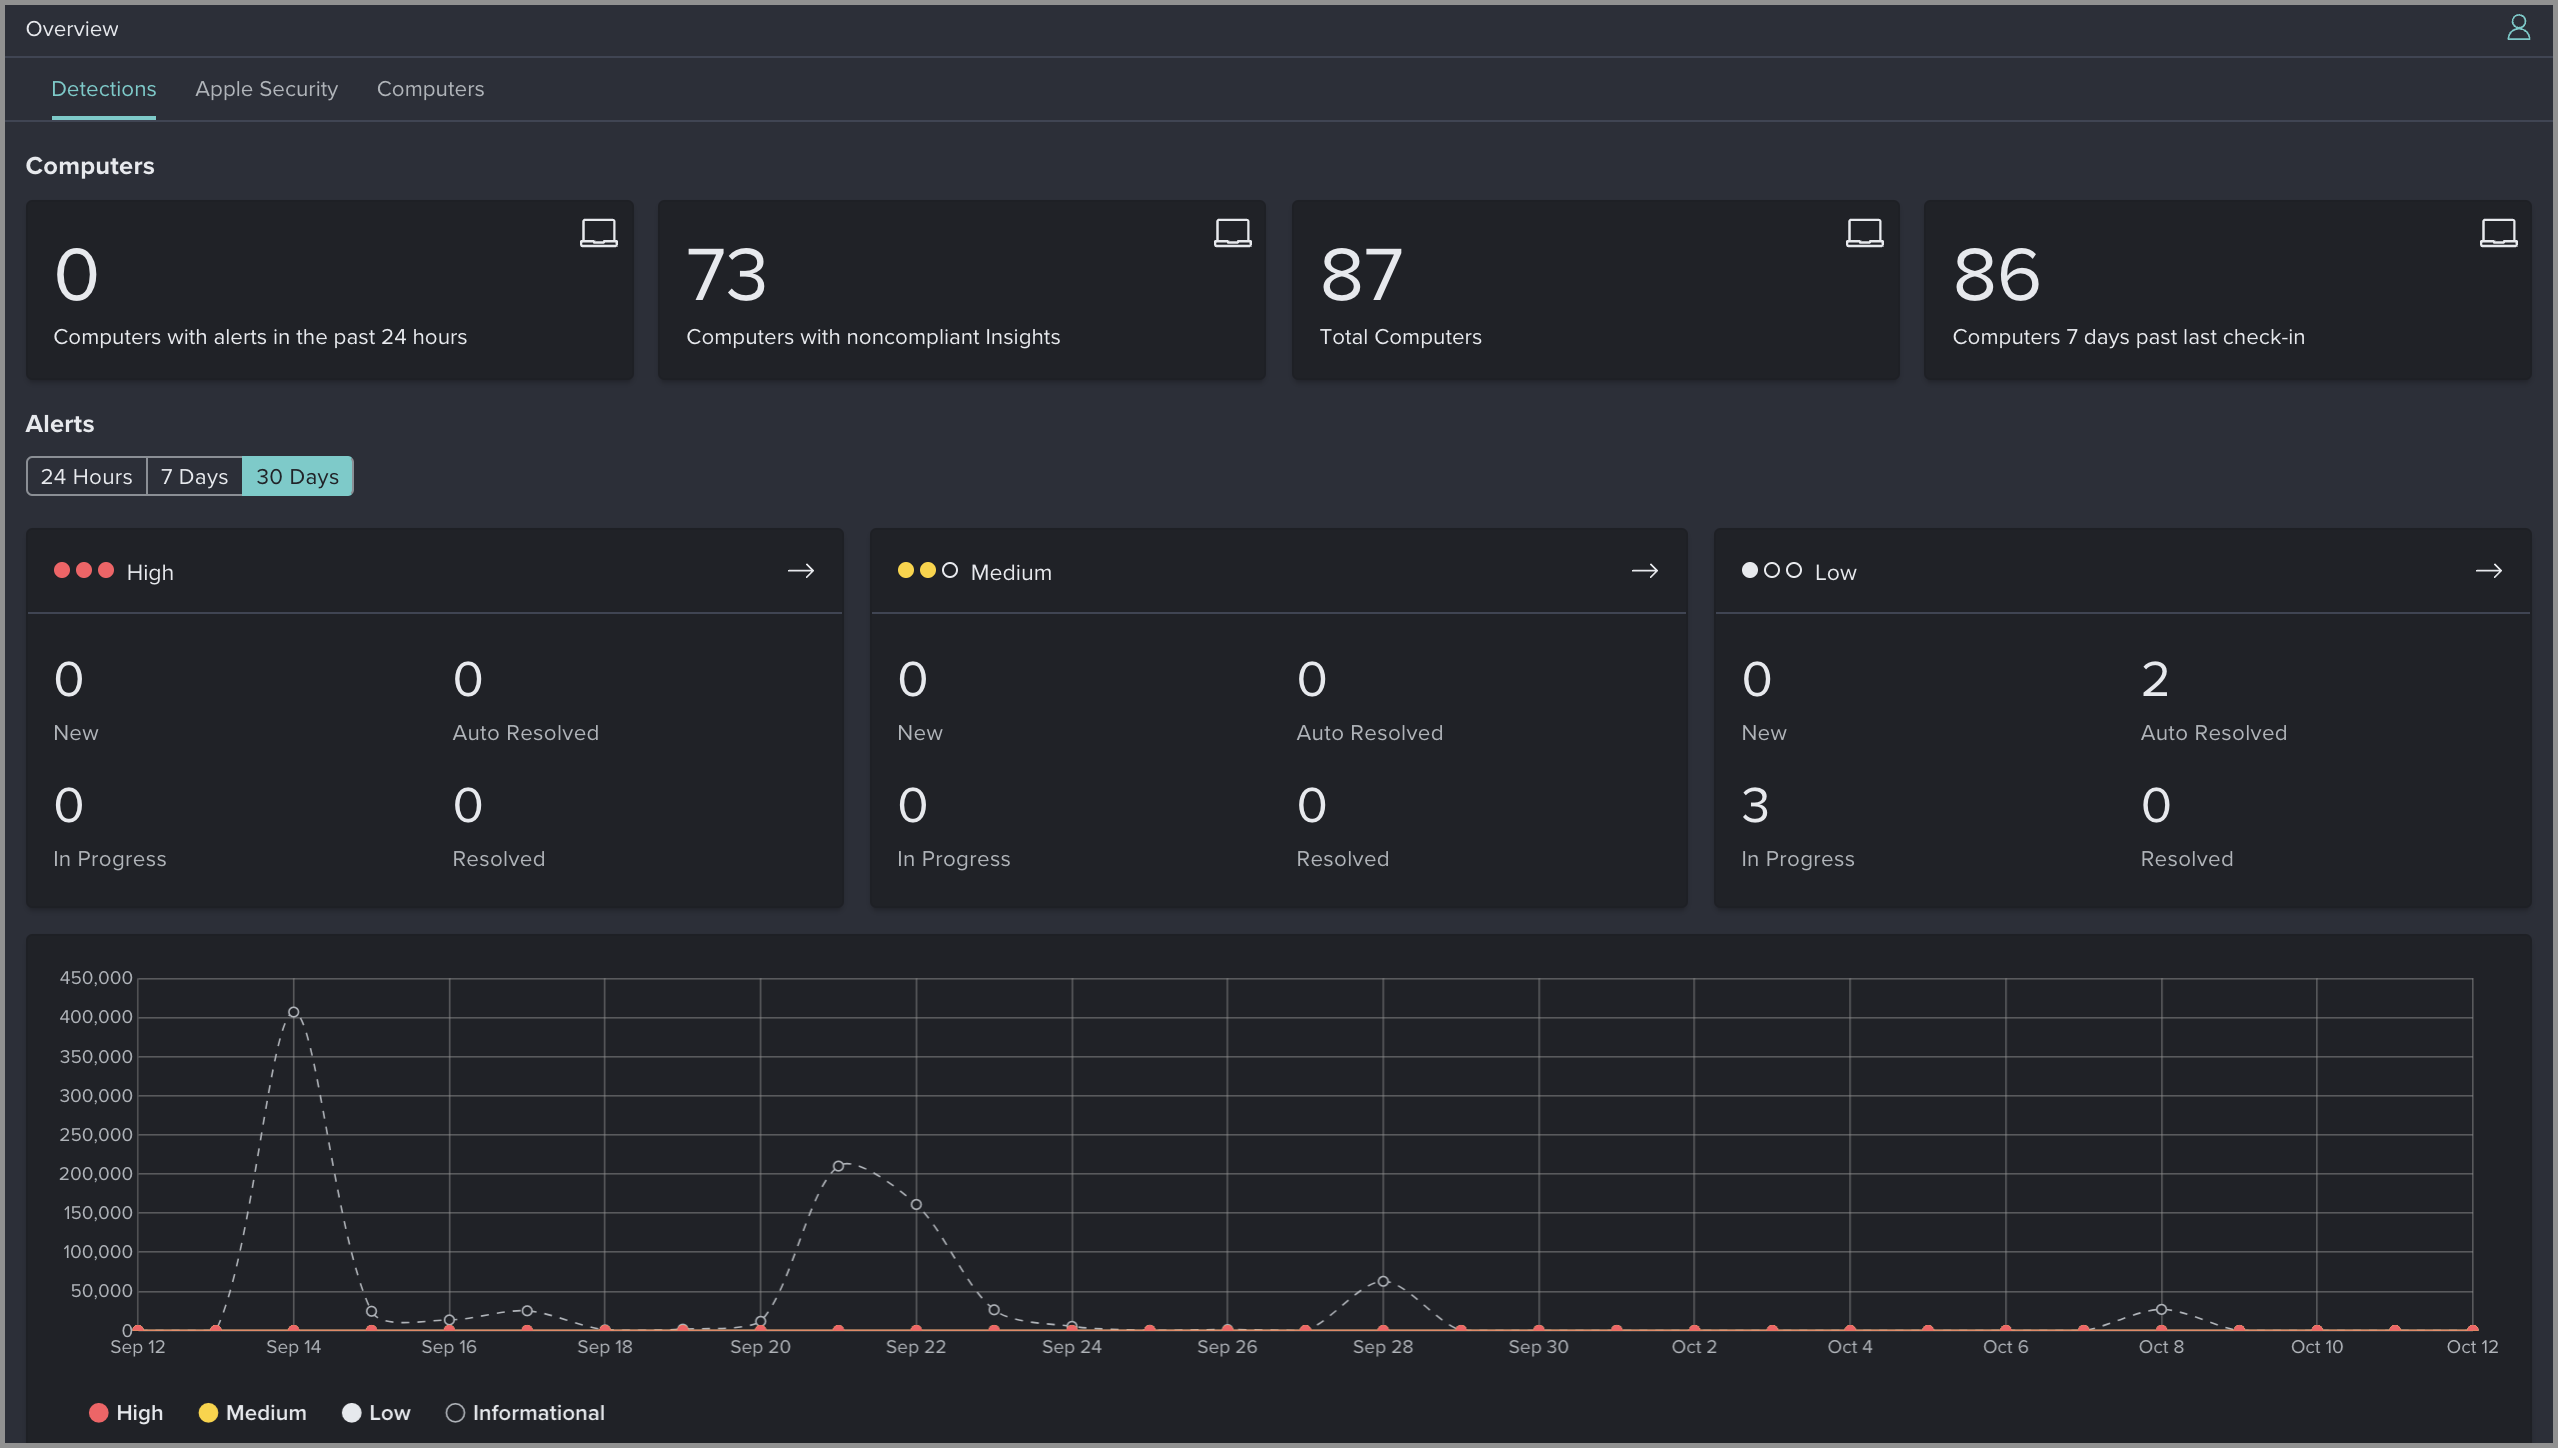The height and width of the screenshot is (1448, 2558).
Task: Open the 0 Computers with alerts card
Action: click(x=329, y=290)
